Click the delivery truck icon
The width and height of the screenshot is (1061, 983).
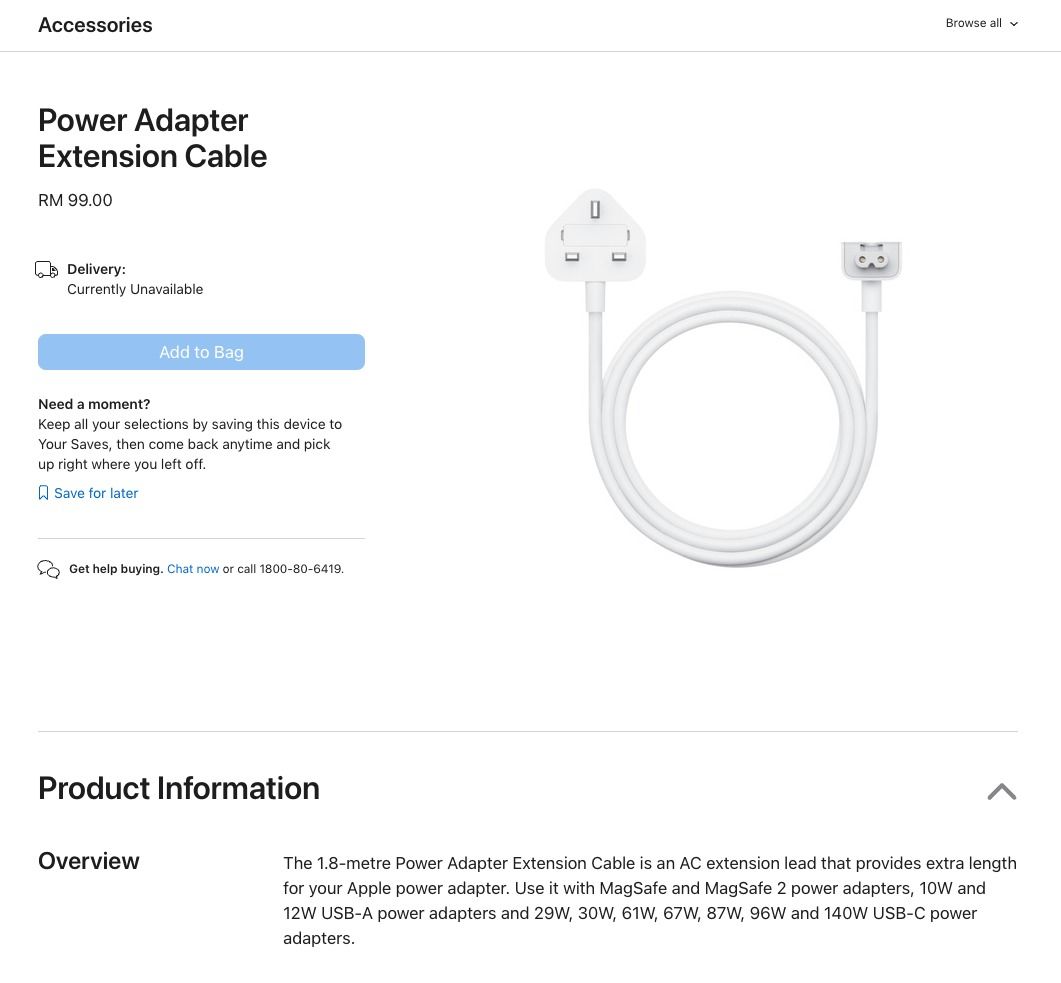click(x=46, y=270)
